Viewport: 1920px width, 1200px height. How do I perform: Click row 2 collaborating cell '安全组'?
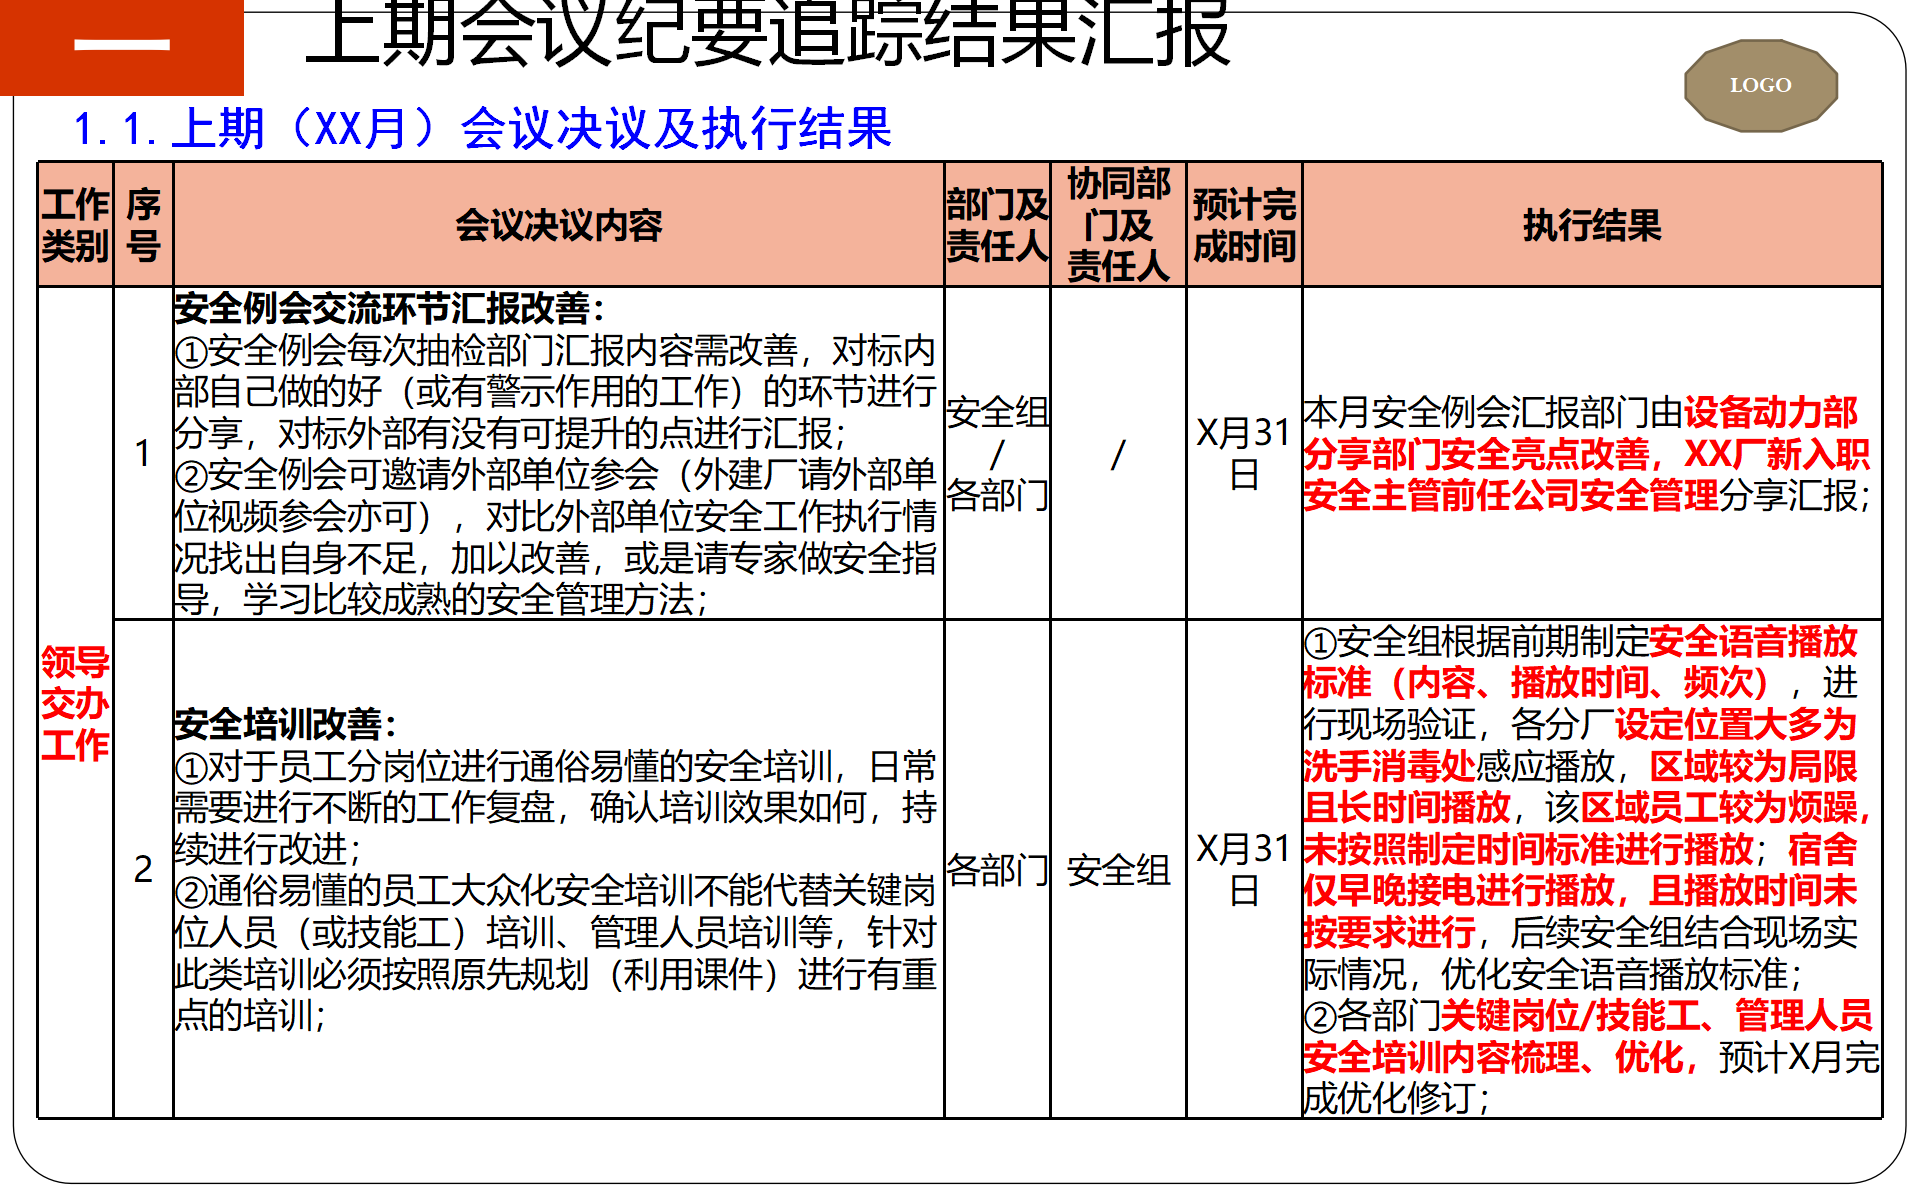(x=1118, y=870)
